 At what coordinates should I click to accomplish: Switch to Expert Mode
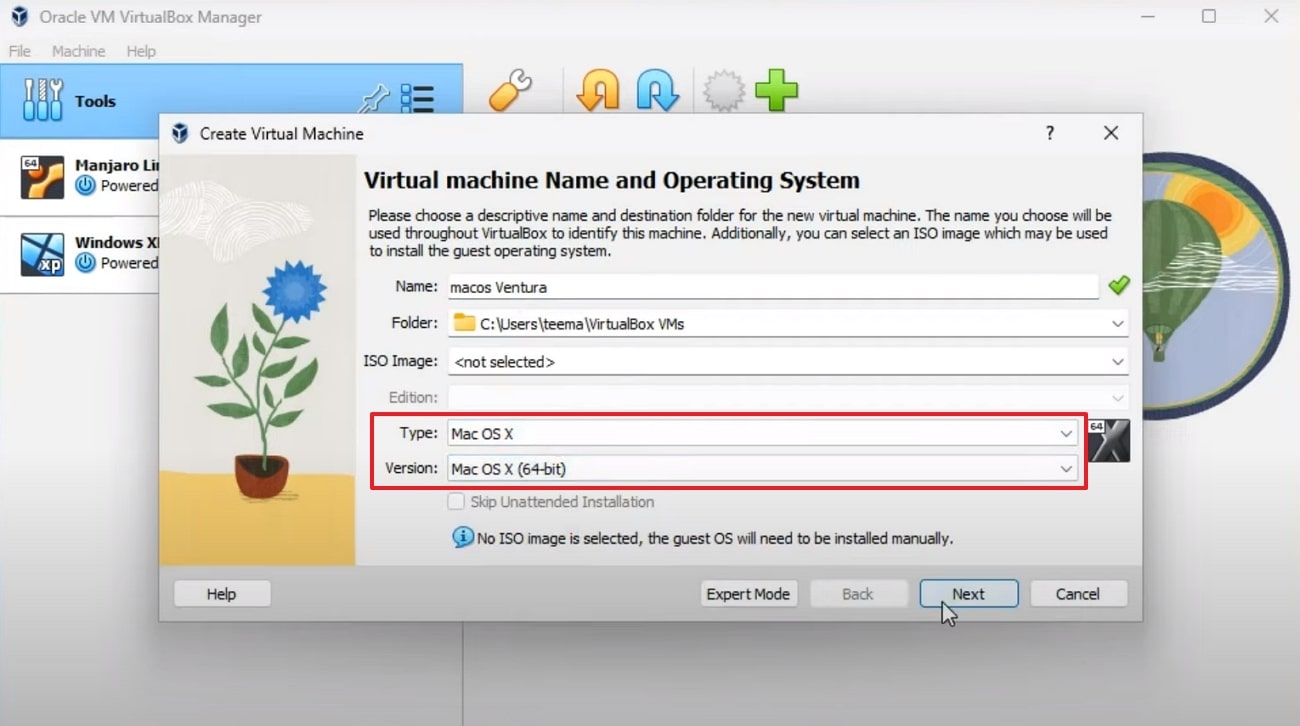[748, 594]
